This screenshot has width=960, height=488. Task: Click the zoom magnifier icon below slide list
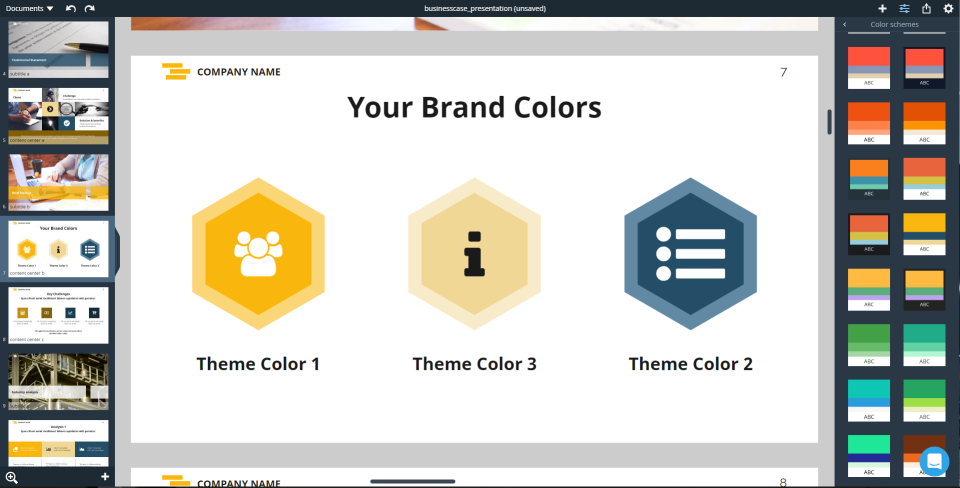click(12, 478)
